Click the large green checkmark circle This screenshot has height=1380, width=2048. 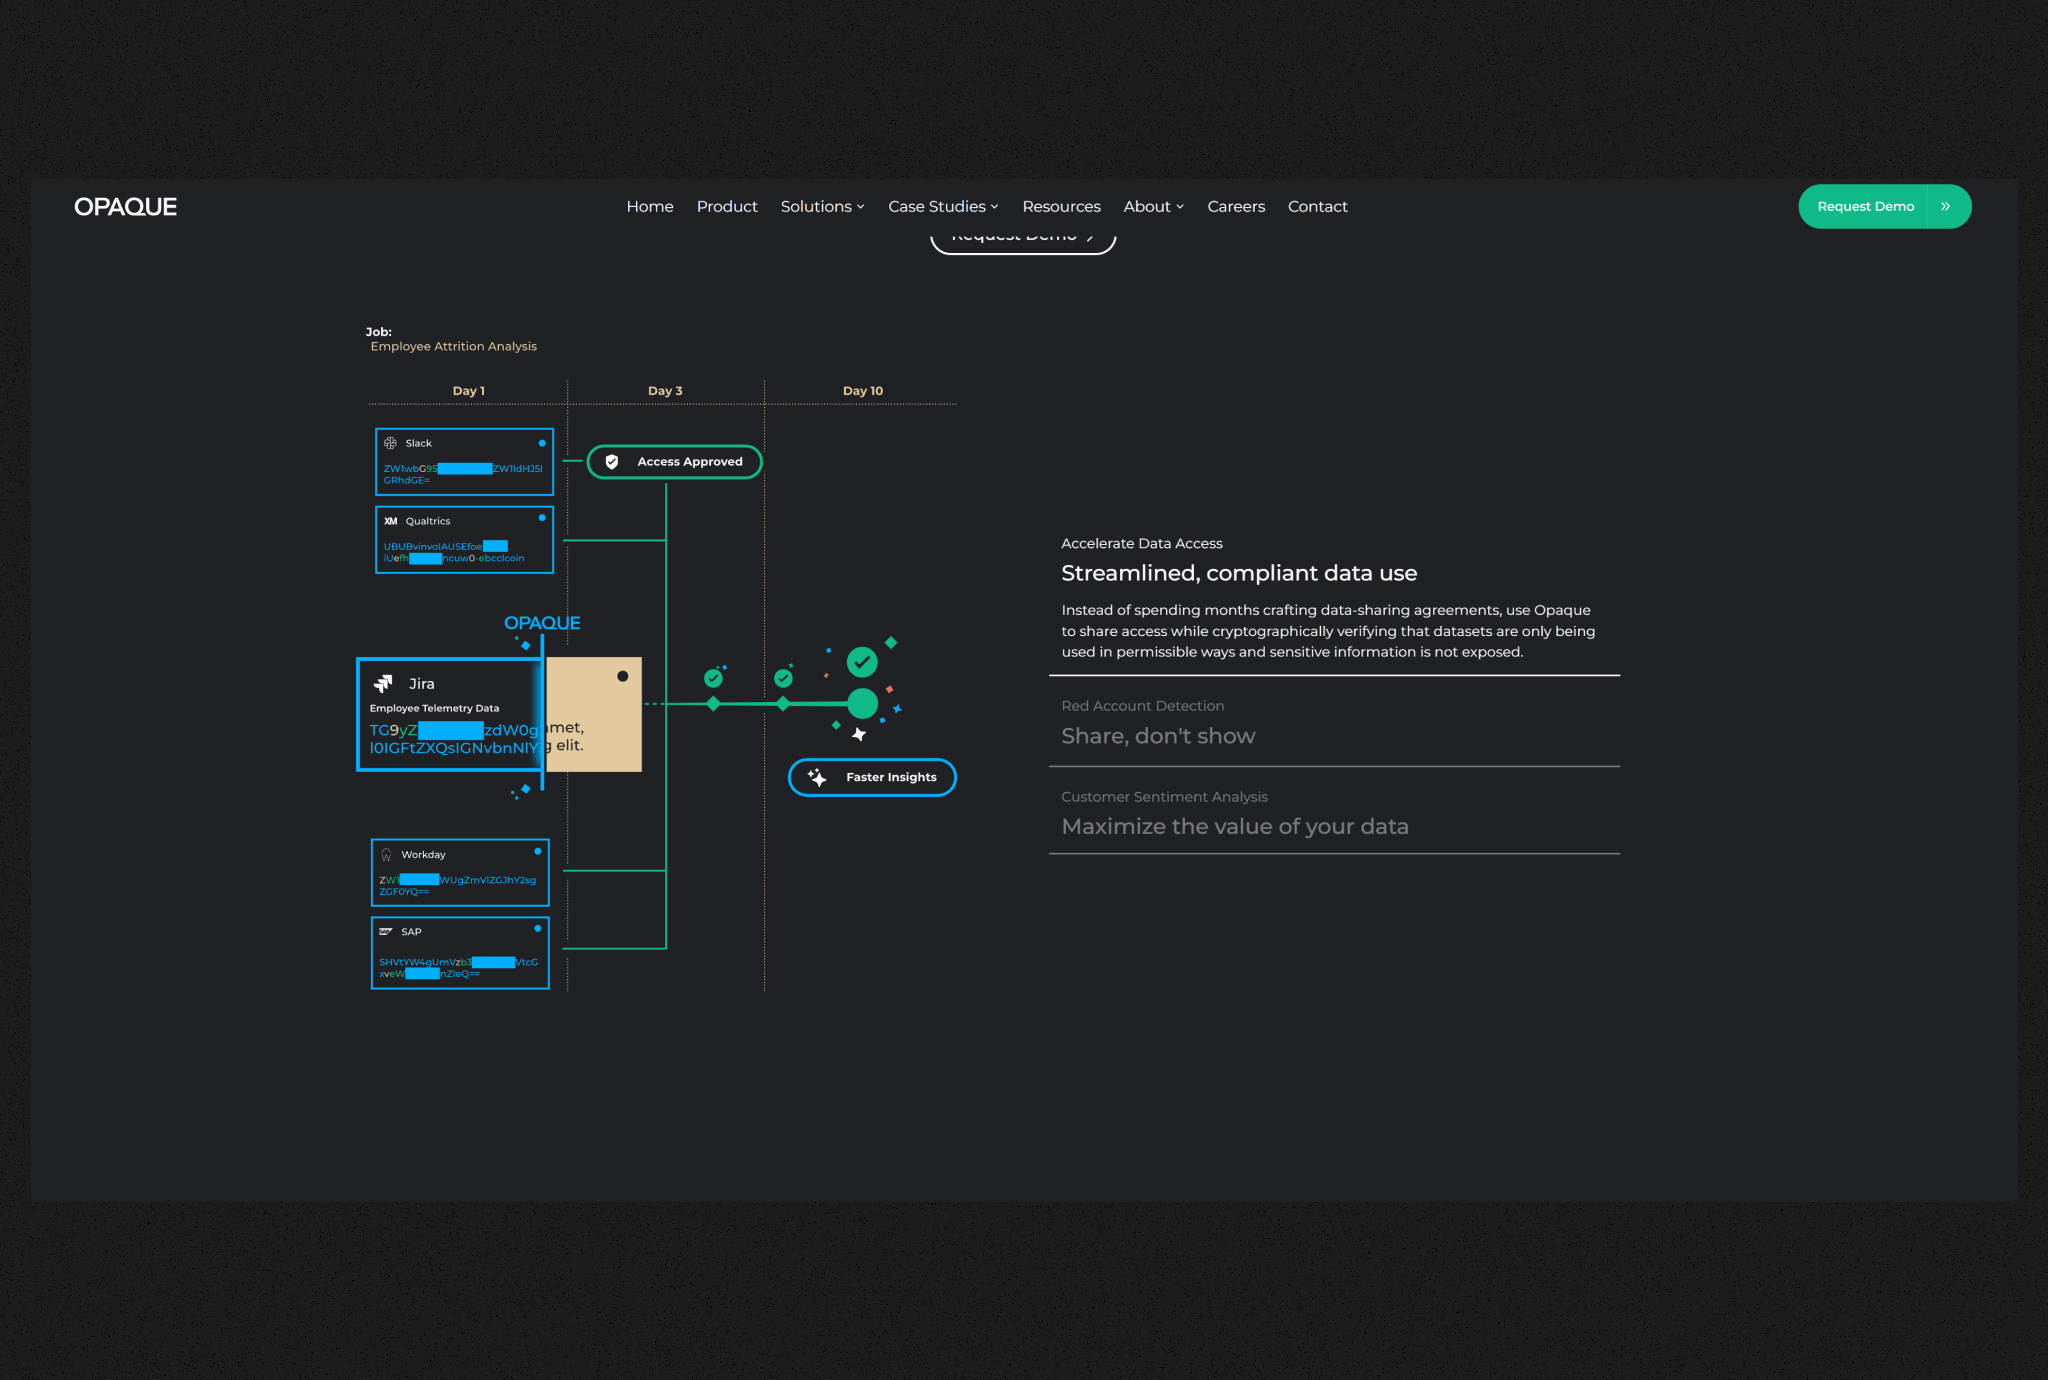[862, 662]
